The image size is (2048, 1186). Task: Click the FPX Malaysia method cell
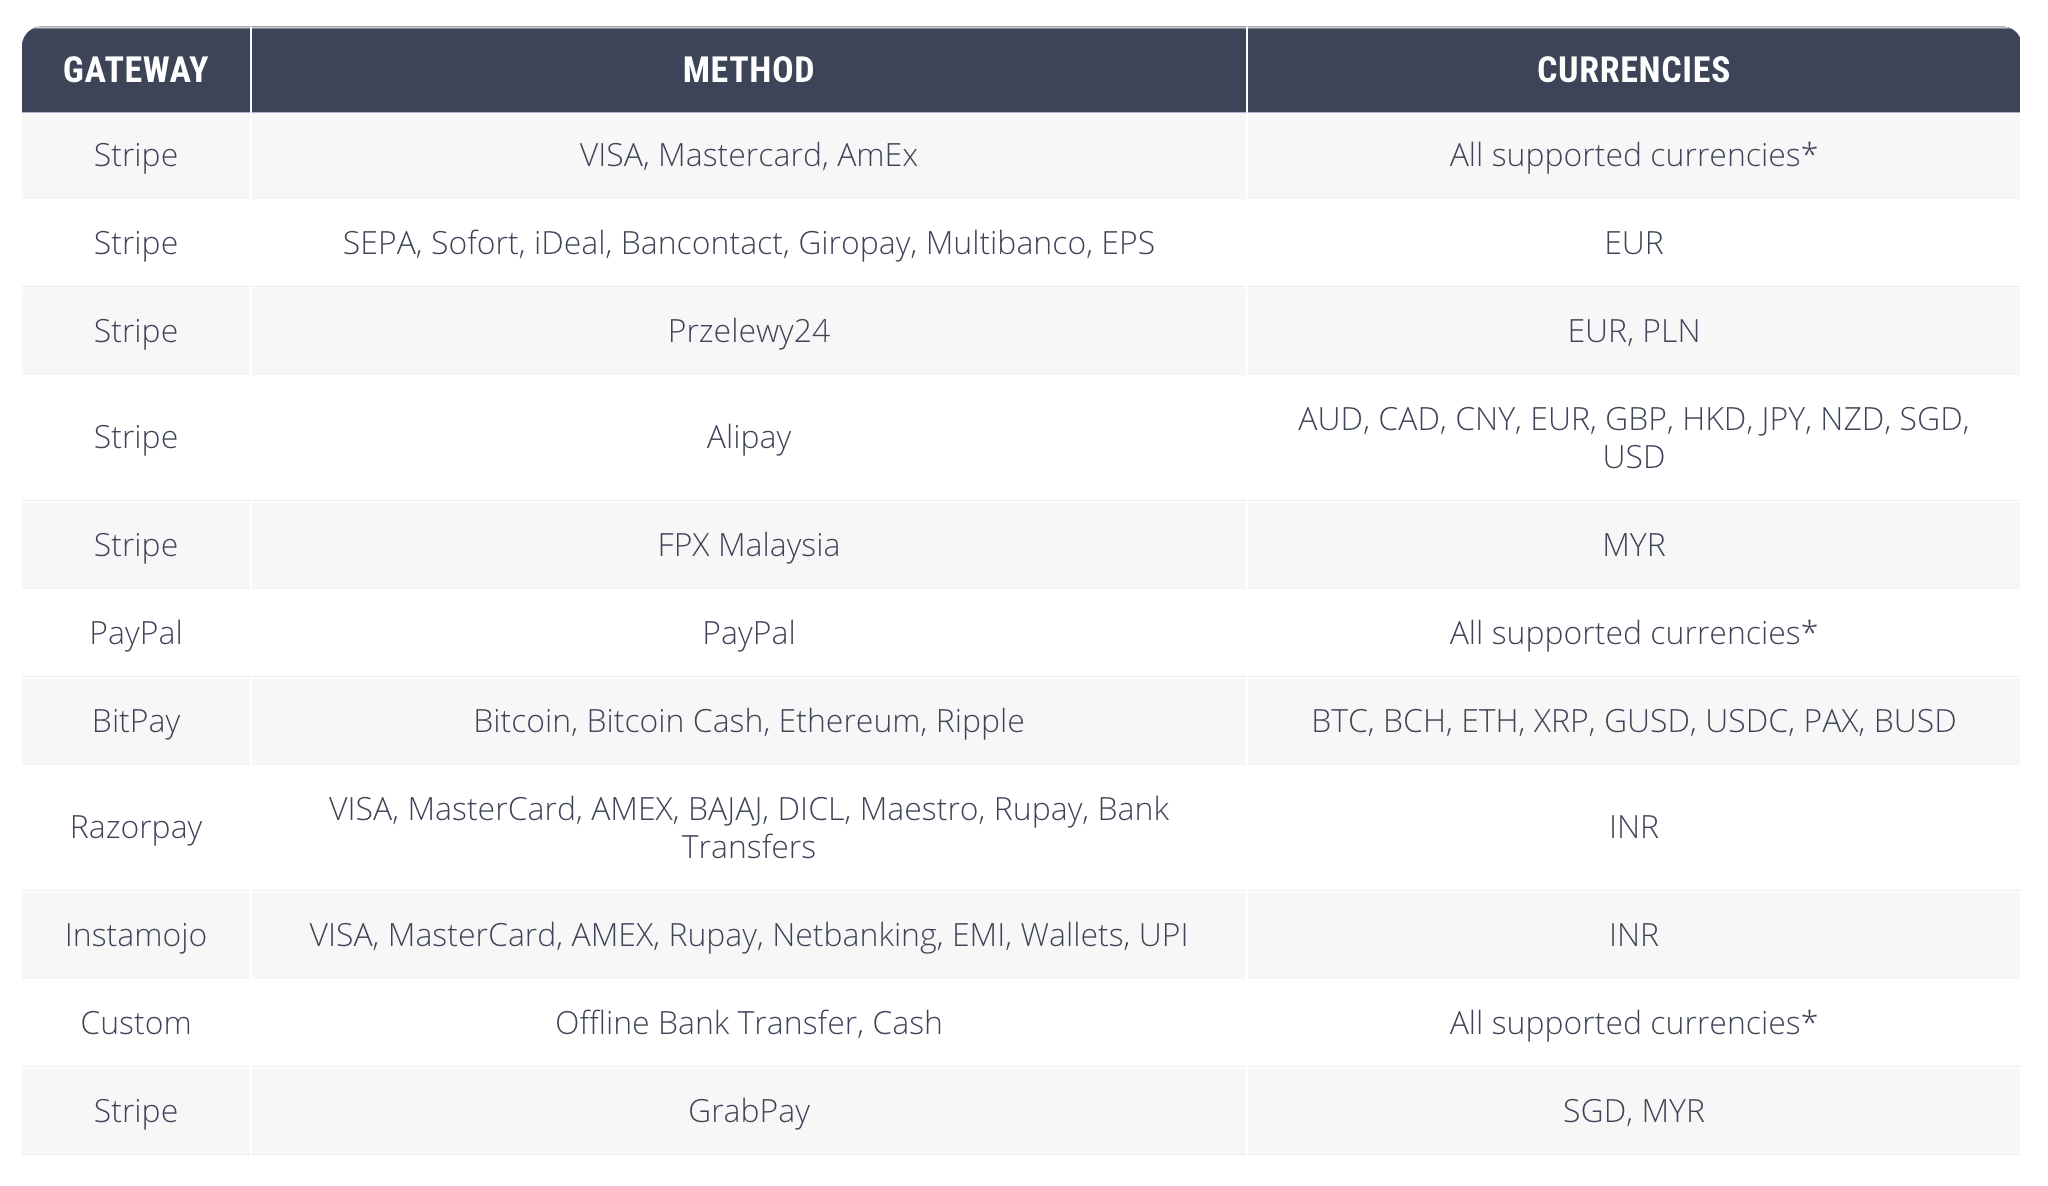click(x=749, y=545)
